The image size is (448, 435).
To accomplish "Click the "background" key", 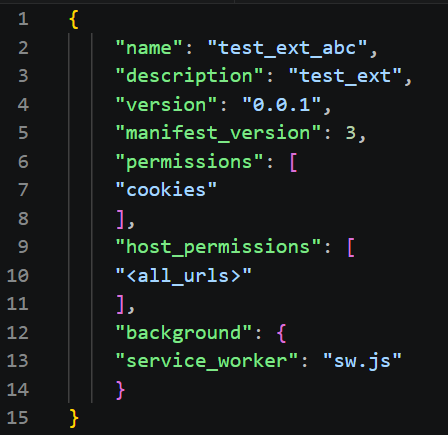I will 184,333.
